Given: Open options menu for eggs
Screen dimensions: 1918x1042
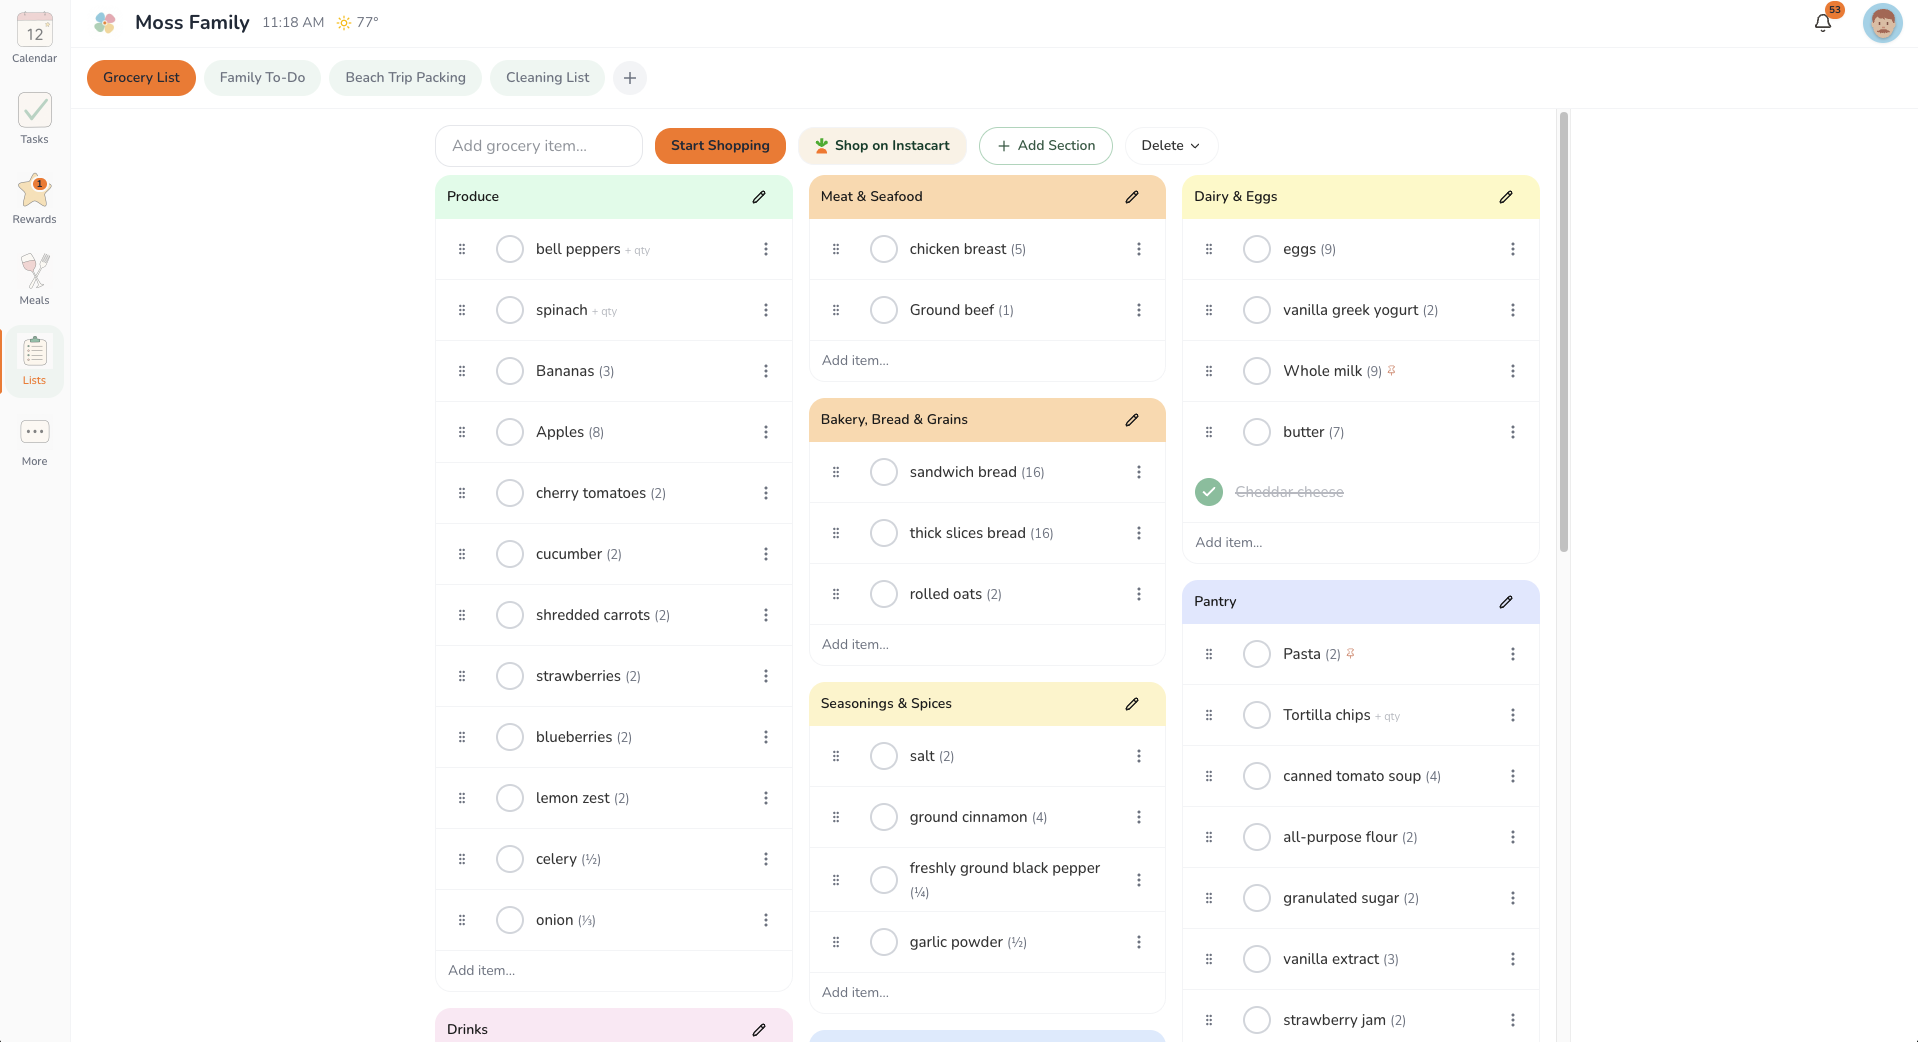Looking at the screenshot, I should coord(1513,249).
